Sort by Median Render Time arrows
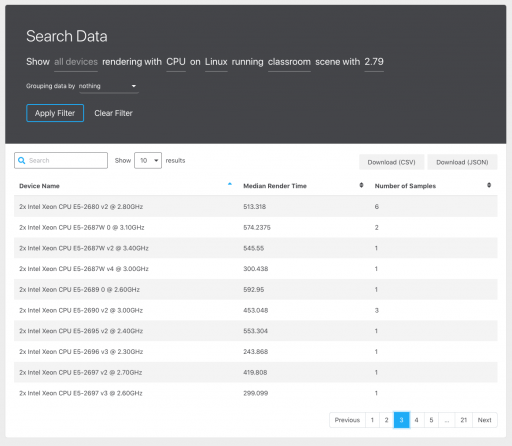512x446 pixels. click(x=361, y=185)
